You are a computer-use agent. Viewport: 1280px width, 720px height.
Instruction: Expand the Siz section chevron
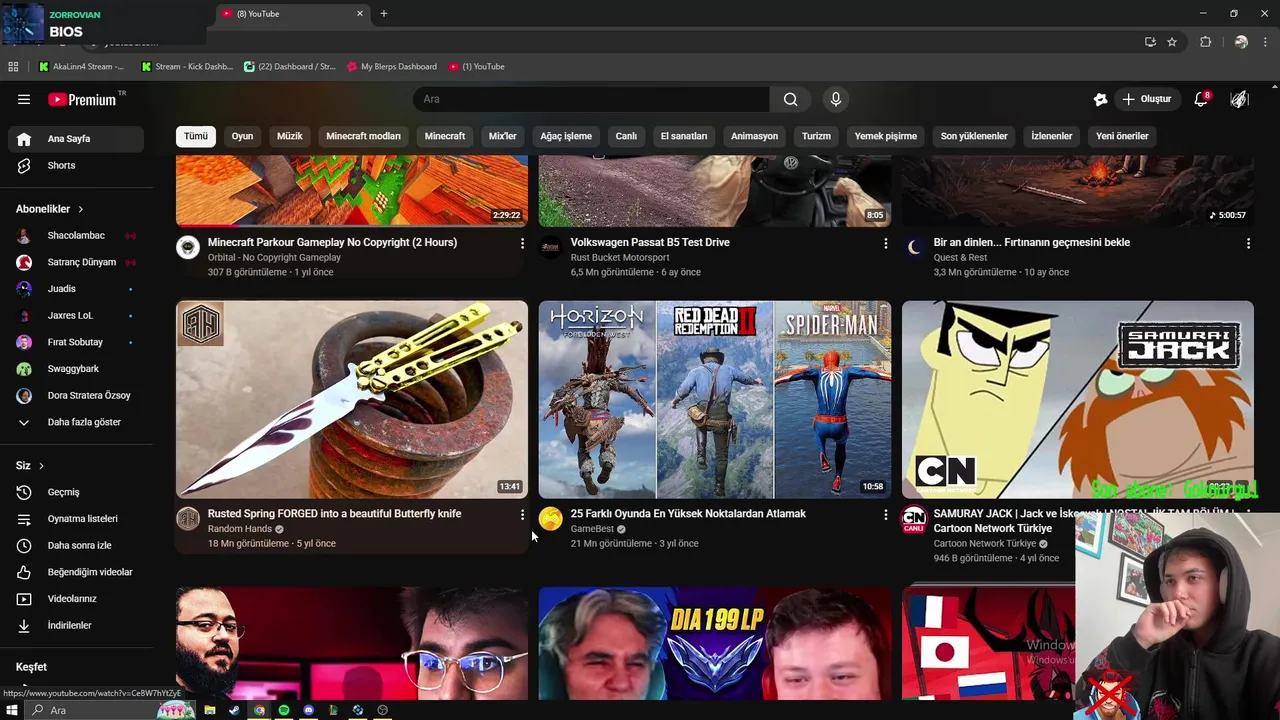click(41, 466)
